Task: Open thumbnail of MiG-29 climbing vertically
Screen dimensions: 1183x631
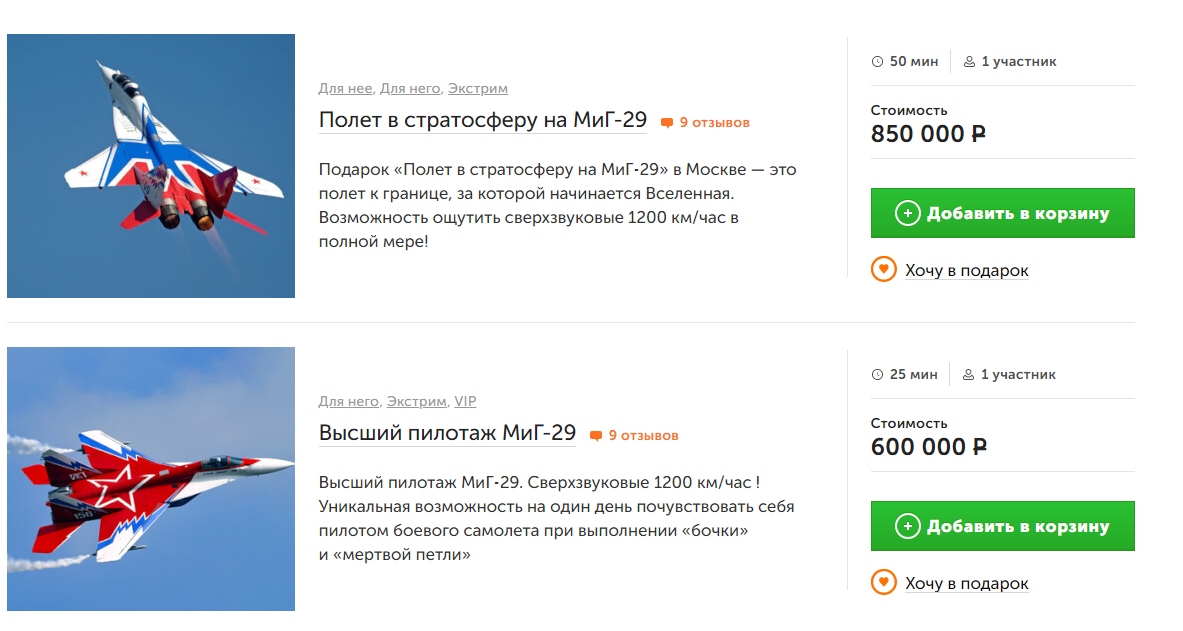Action: (x=151, y=166)
